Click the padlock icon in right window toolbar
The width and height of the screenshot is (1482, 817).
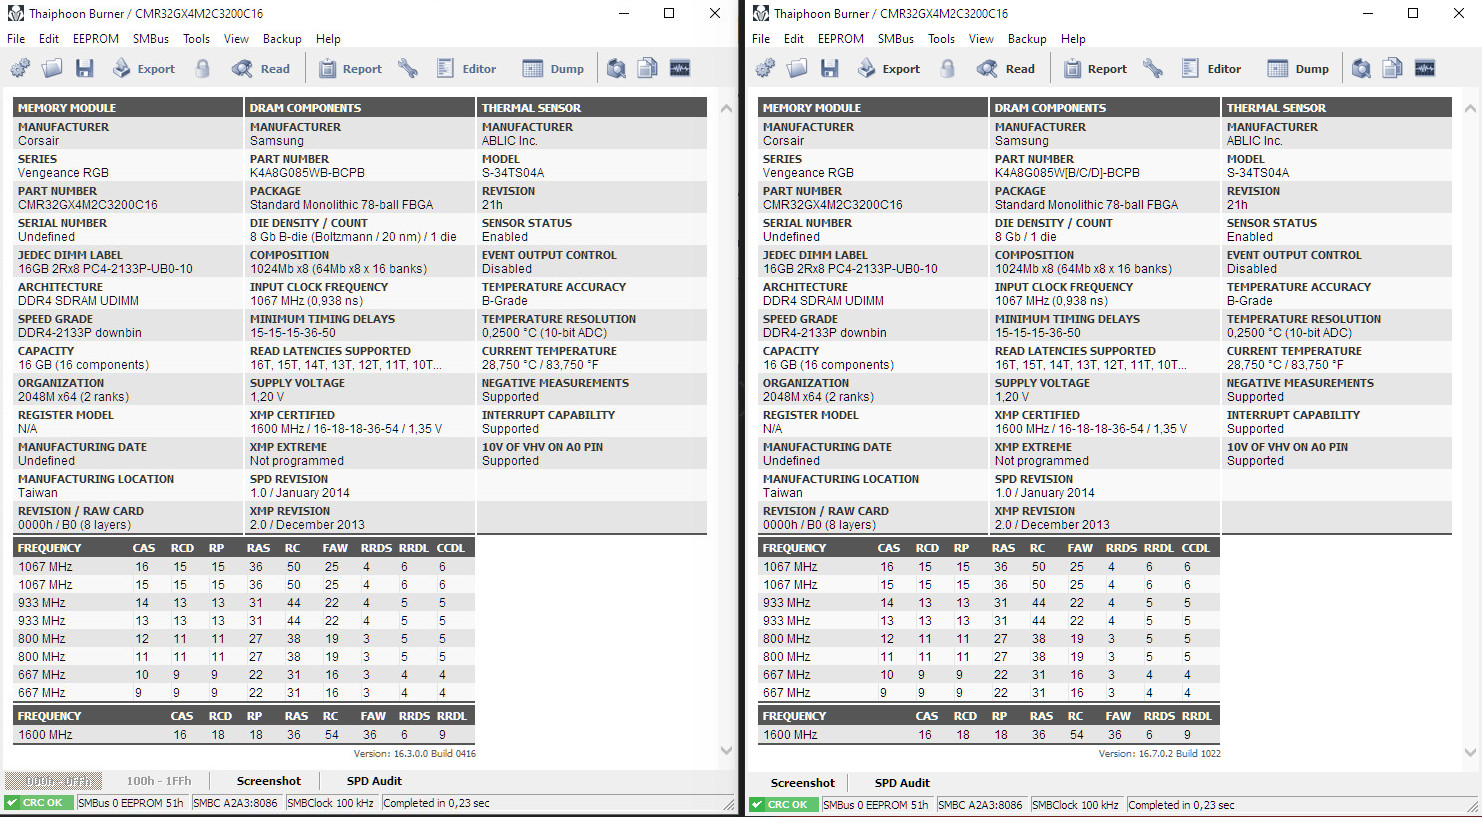(948, 69)
